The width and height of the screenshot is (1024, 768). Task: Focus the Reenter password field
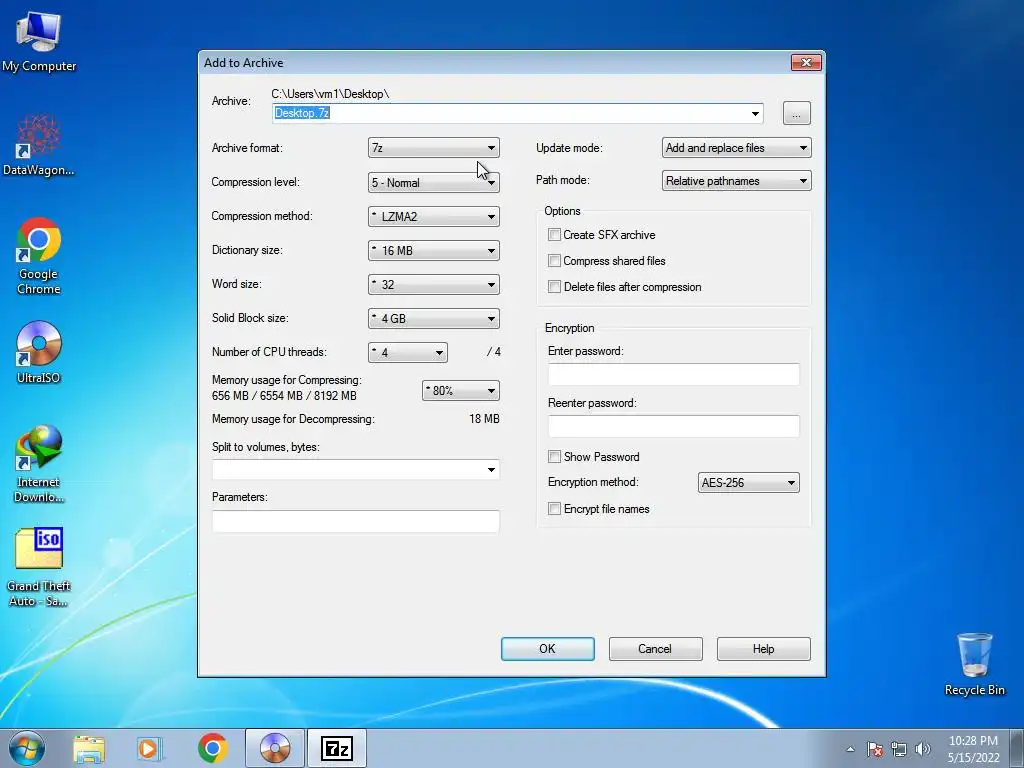point(673,426)
